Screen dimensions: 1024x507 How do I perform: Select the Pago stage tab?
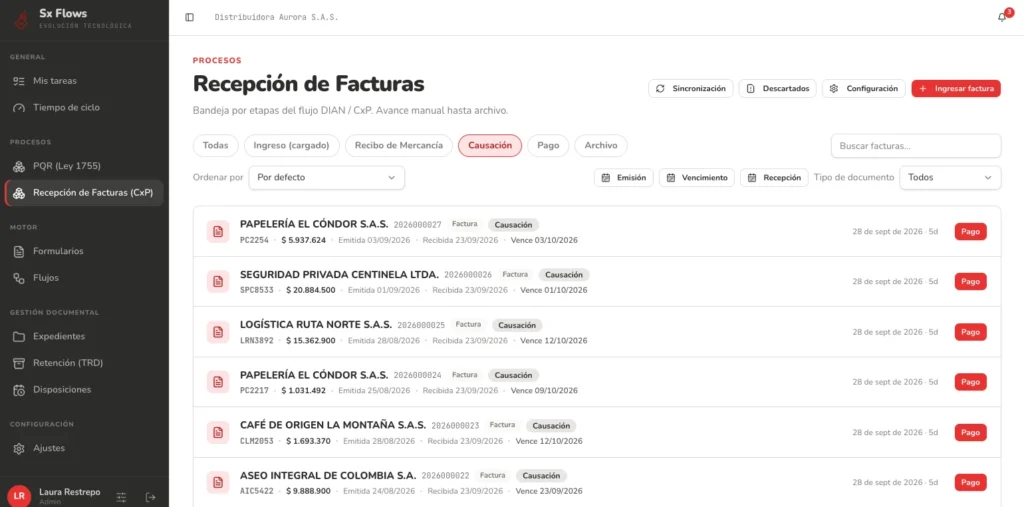pyautogui.click(x=549, y=145)
